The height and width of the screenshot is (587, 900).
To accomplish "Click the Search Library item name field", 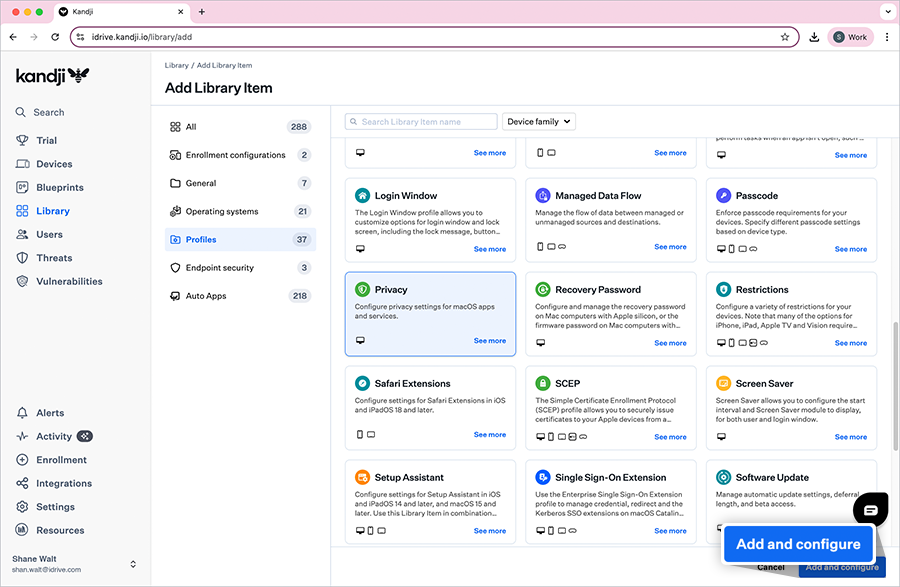I will coord(421,122).
